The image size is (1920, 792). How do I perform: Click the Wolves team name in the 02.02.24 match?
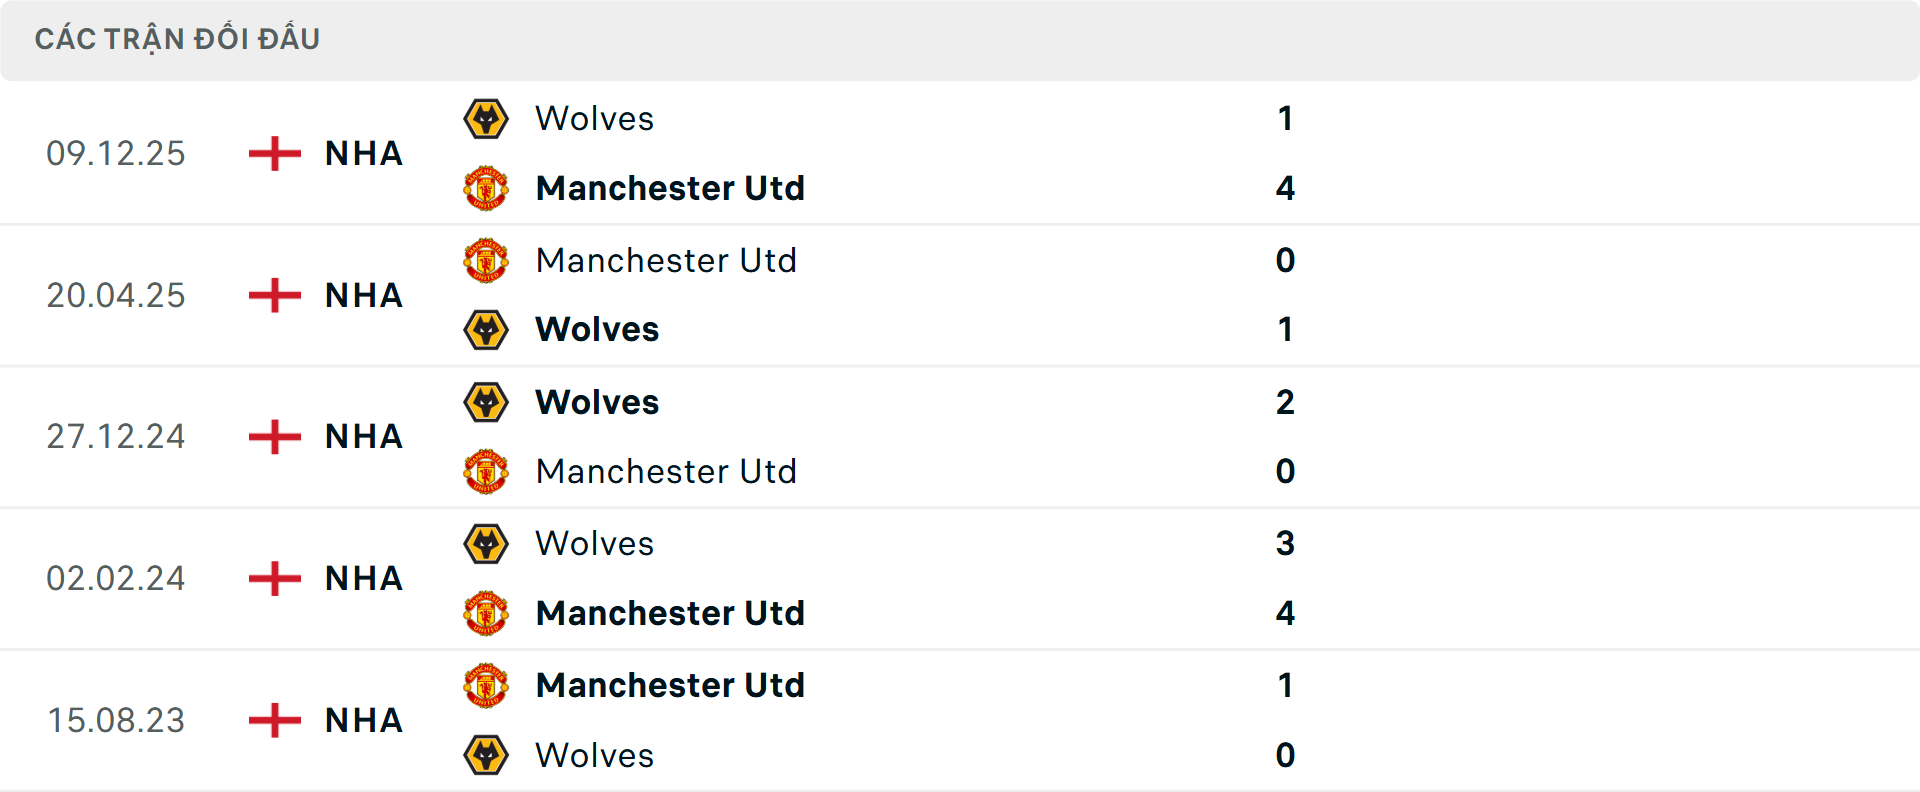(594, 543)
